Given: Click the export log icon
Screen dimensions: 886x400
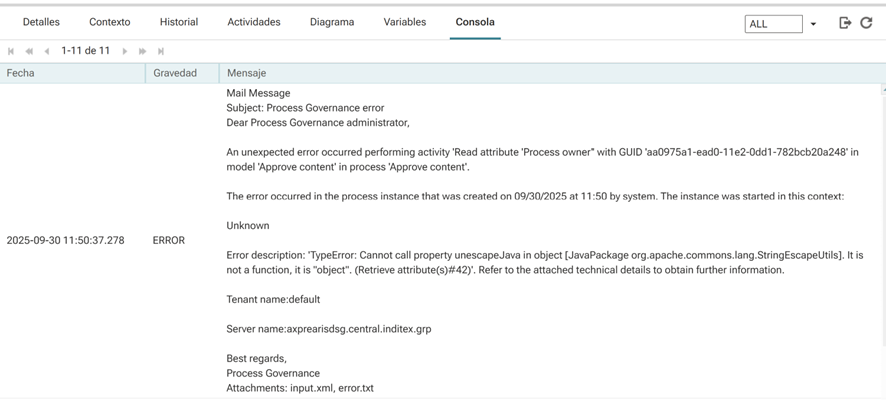Looking at the screenshot, I should click(x=845, y=23).
